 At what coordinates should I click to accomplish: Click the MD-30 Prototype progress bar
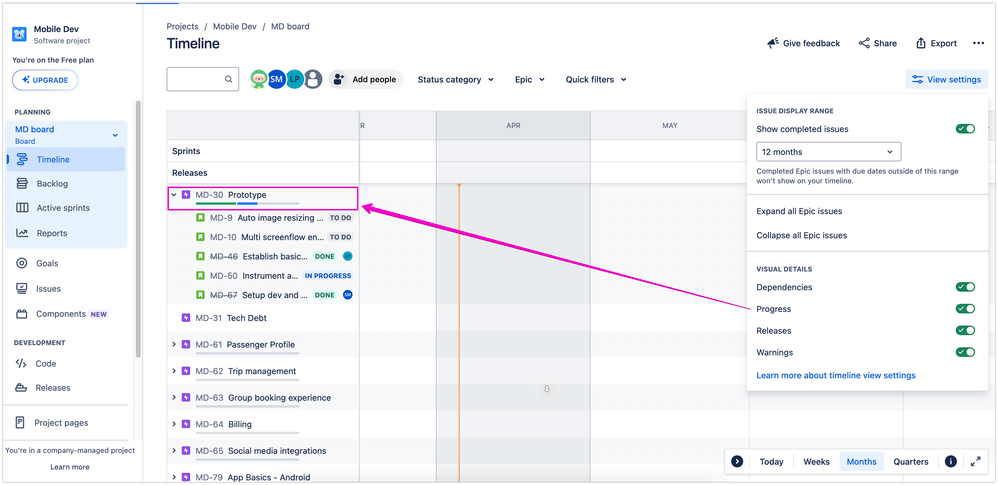click(x=248, y=203)
